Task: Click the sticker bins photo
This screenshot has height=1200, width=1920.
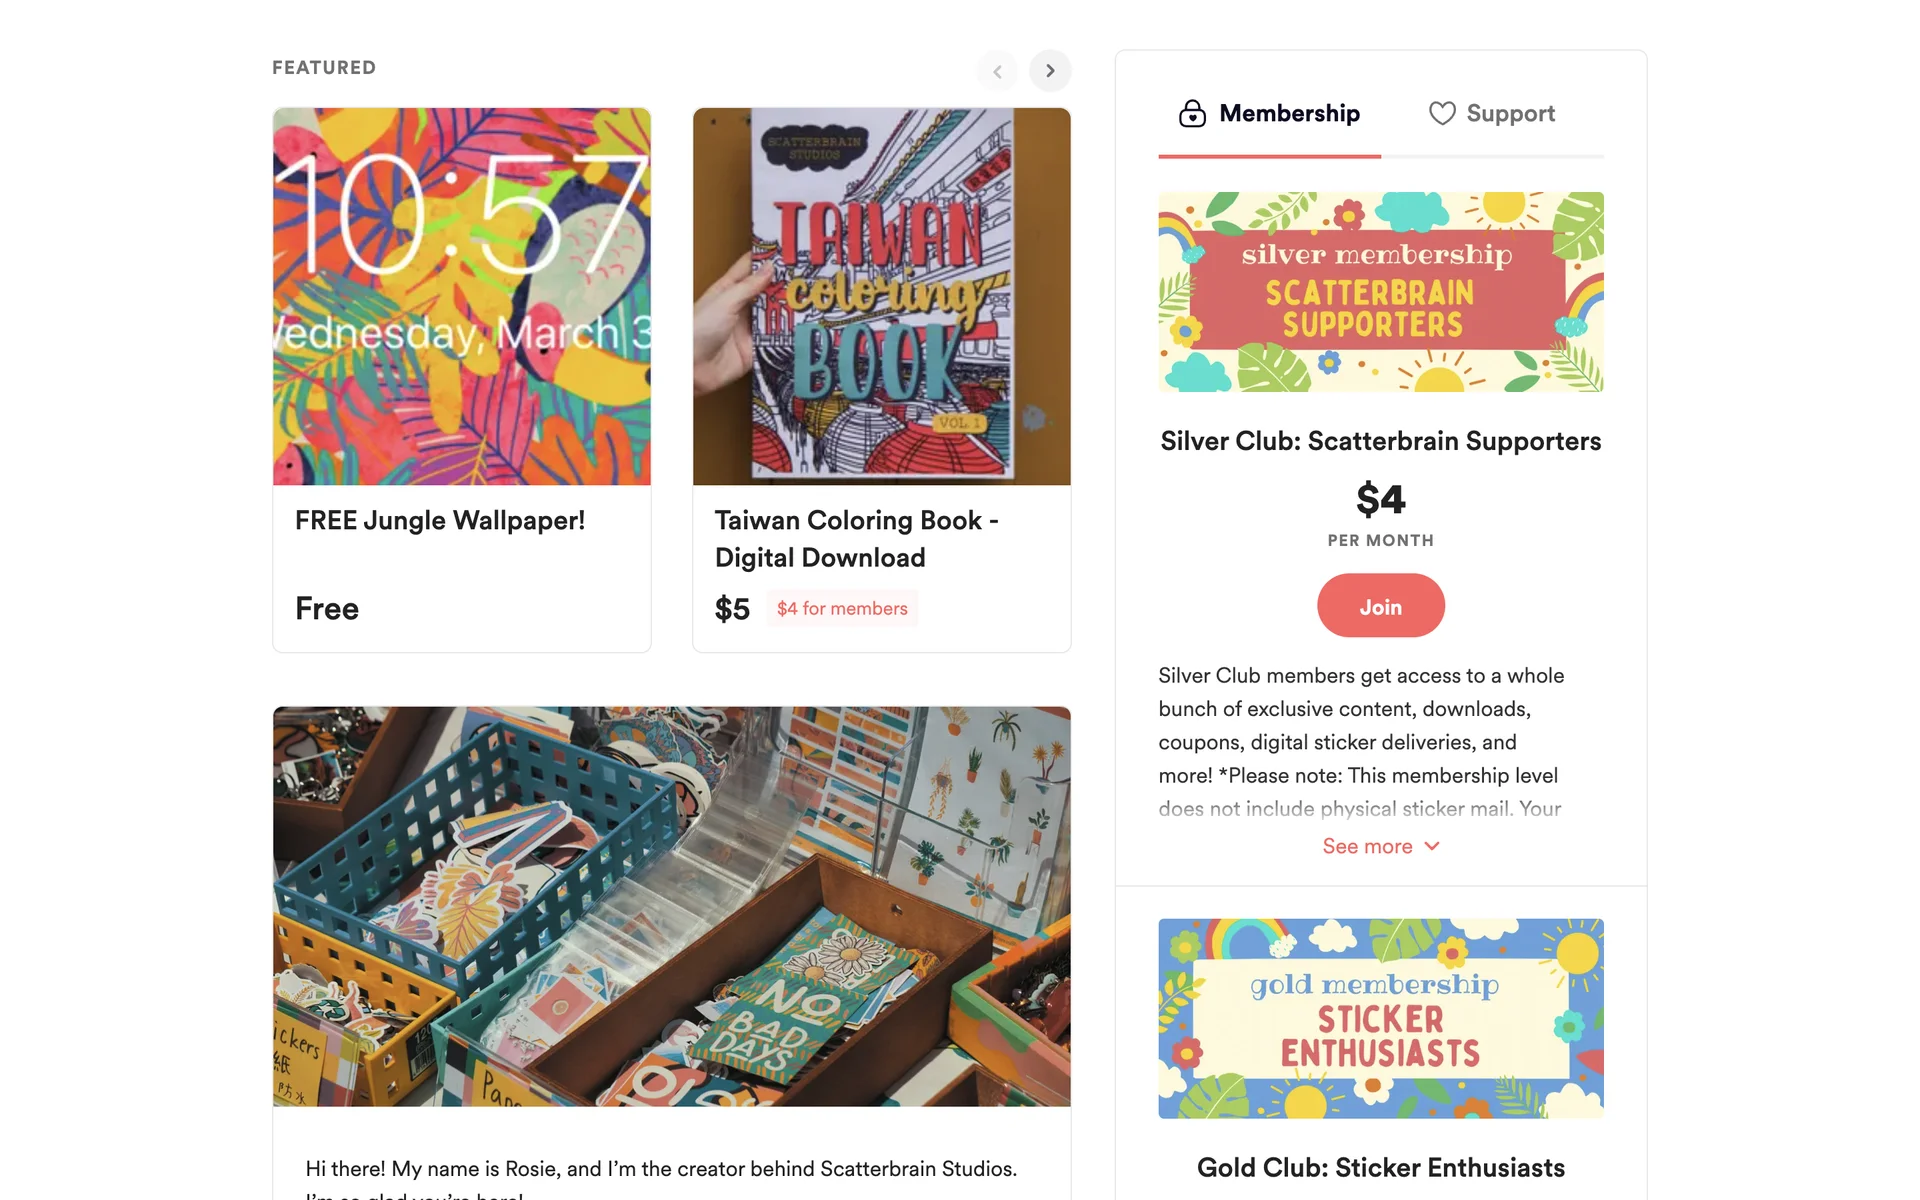Action: click(671, 906)
